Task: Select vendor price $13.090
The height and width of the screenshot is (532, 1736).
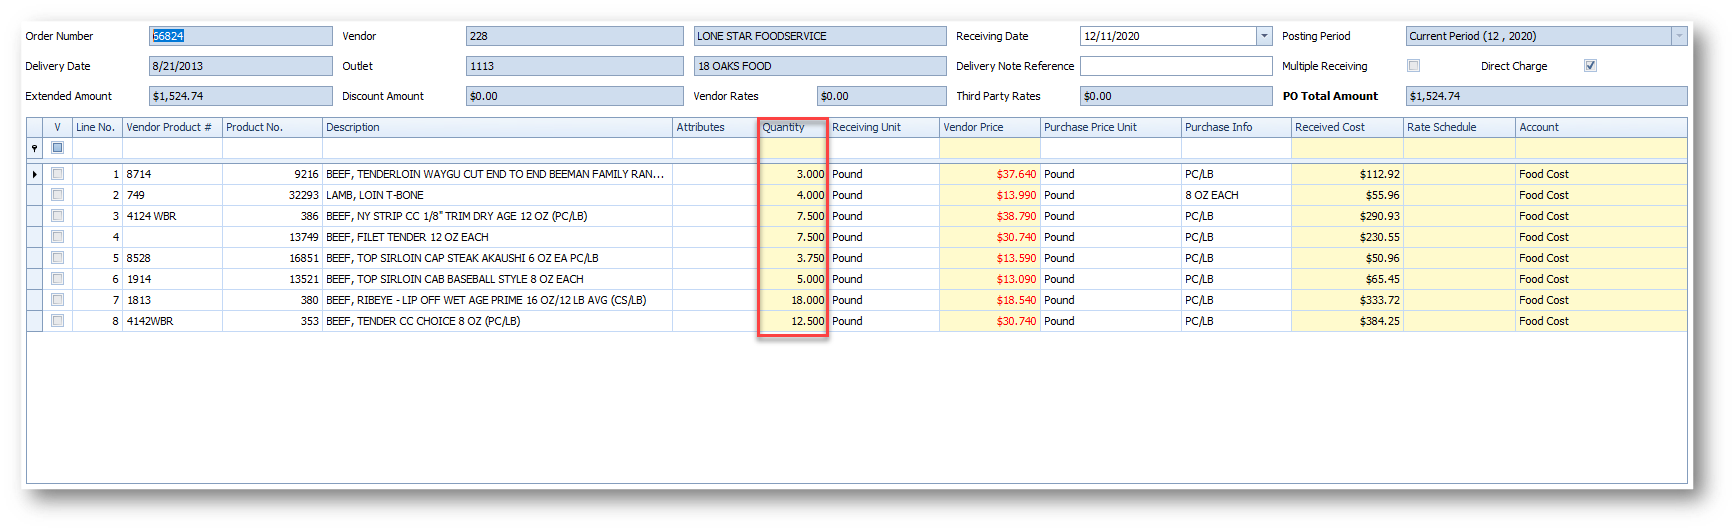Action: [x=989, y=279]
